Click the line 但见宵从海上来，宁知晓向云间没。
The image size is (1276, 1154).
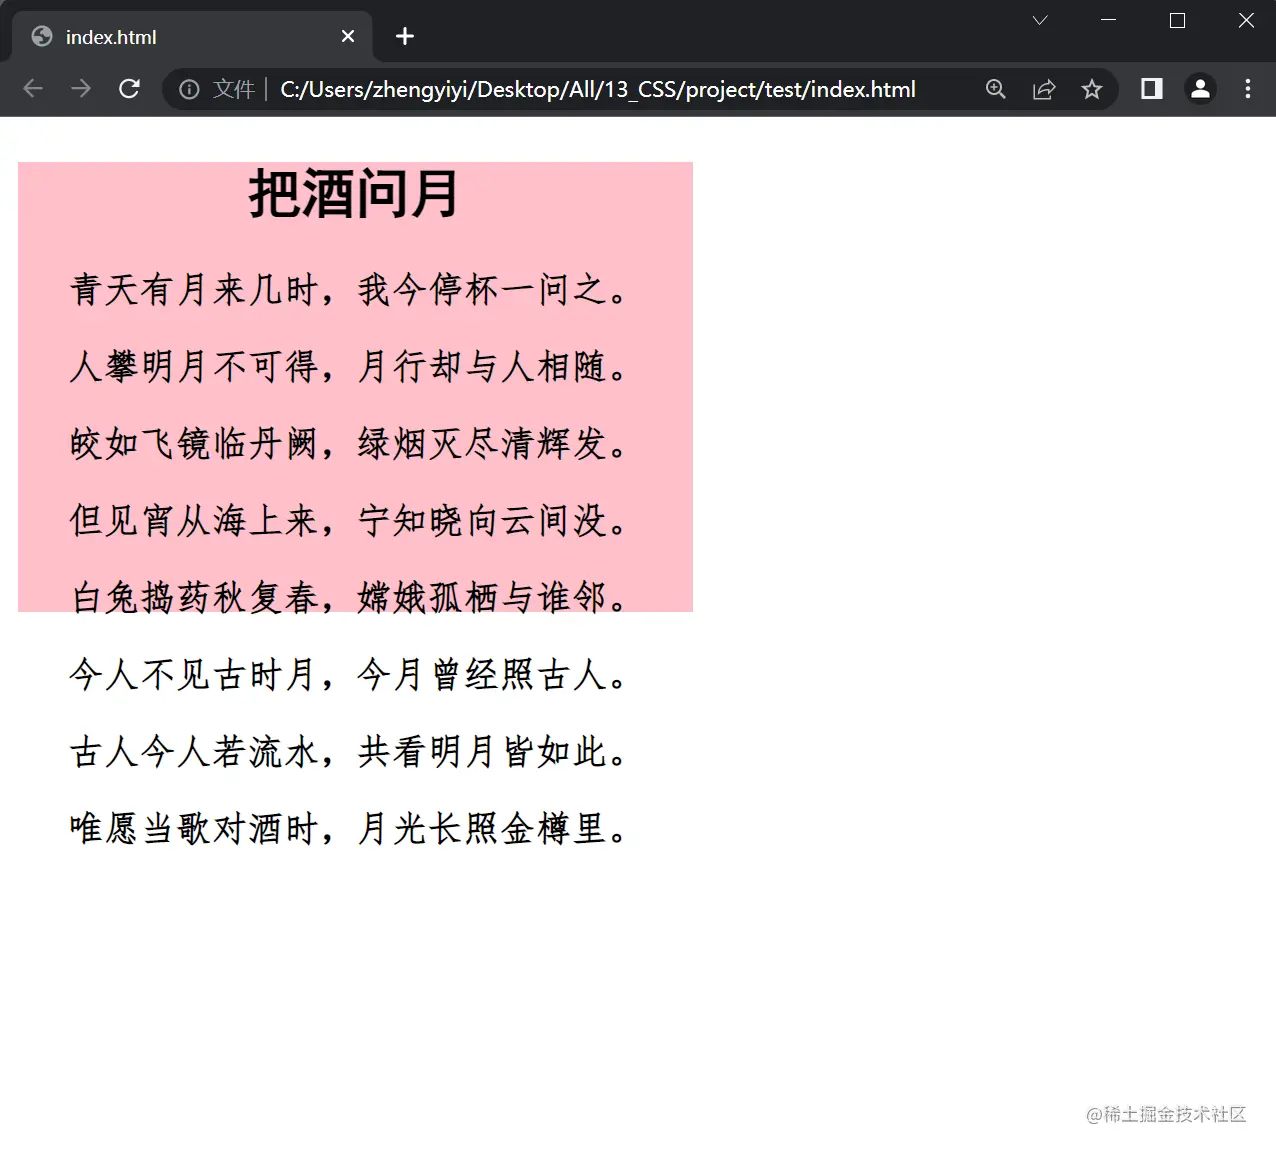[x=350, y=521]
